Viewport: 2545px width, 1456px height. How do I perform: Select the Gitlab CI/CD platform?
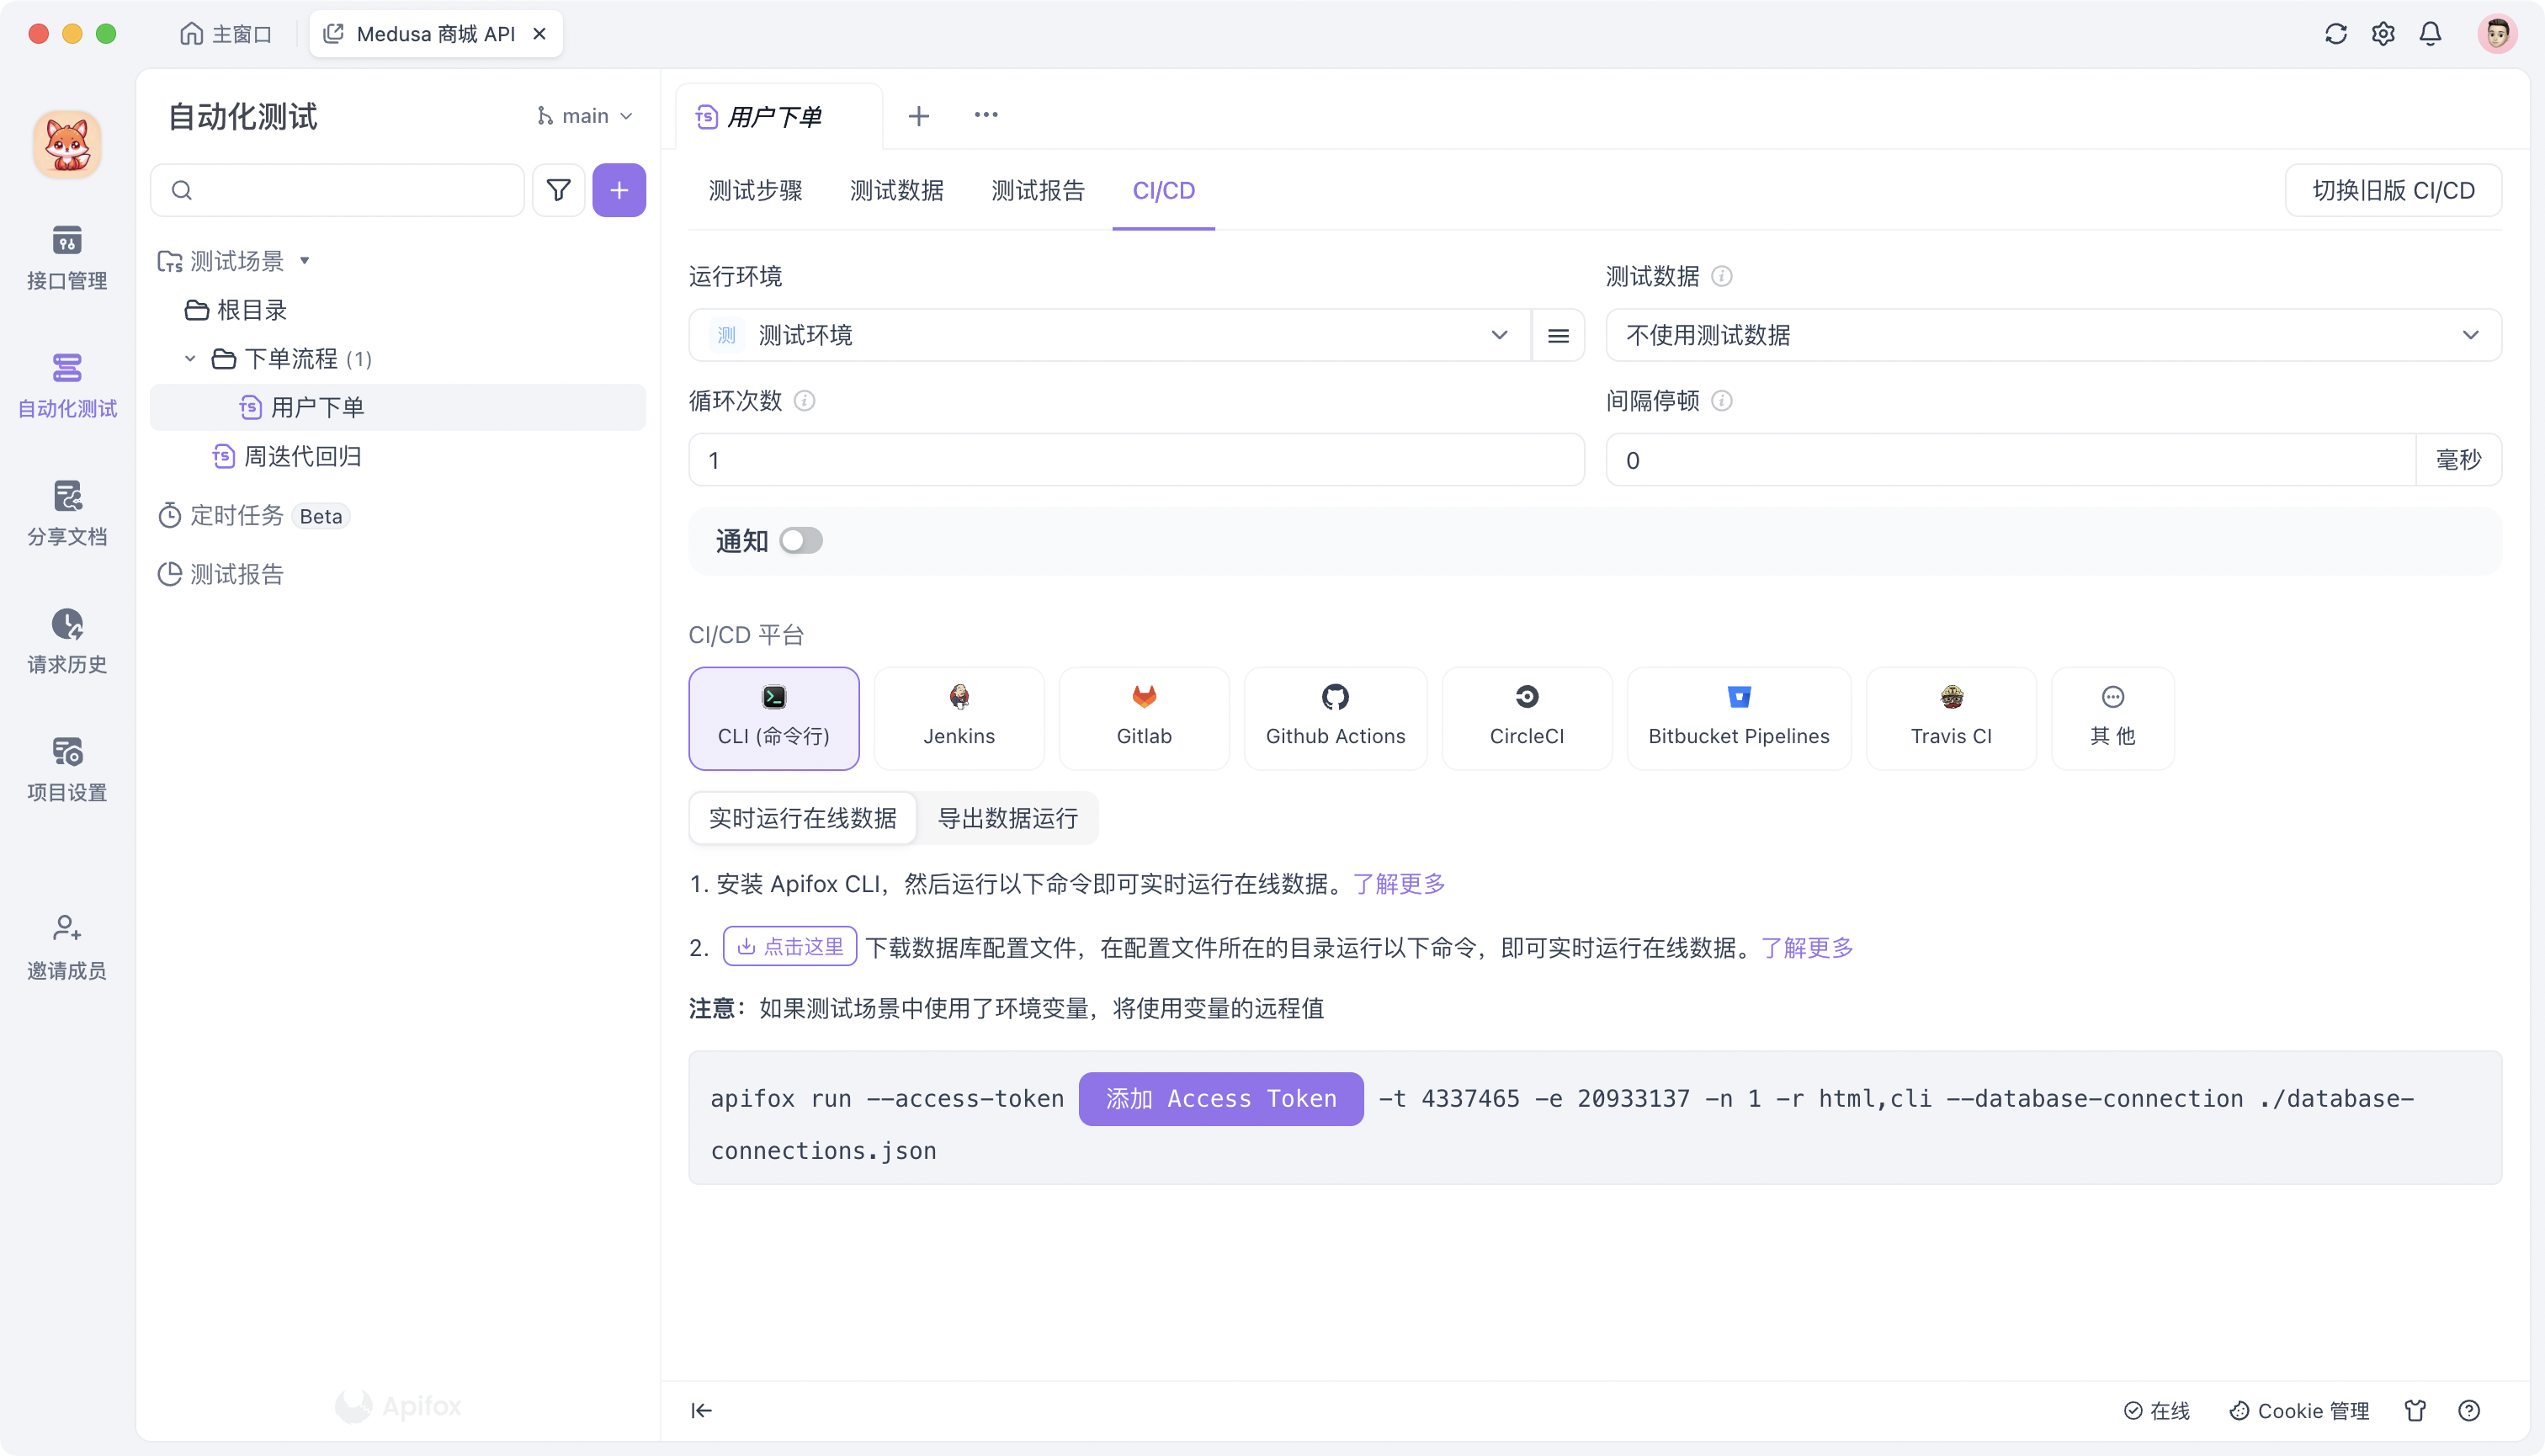coord(1143,718)
